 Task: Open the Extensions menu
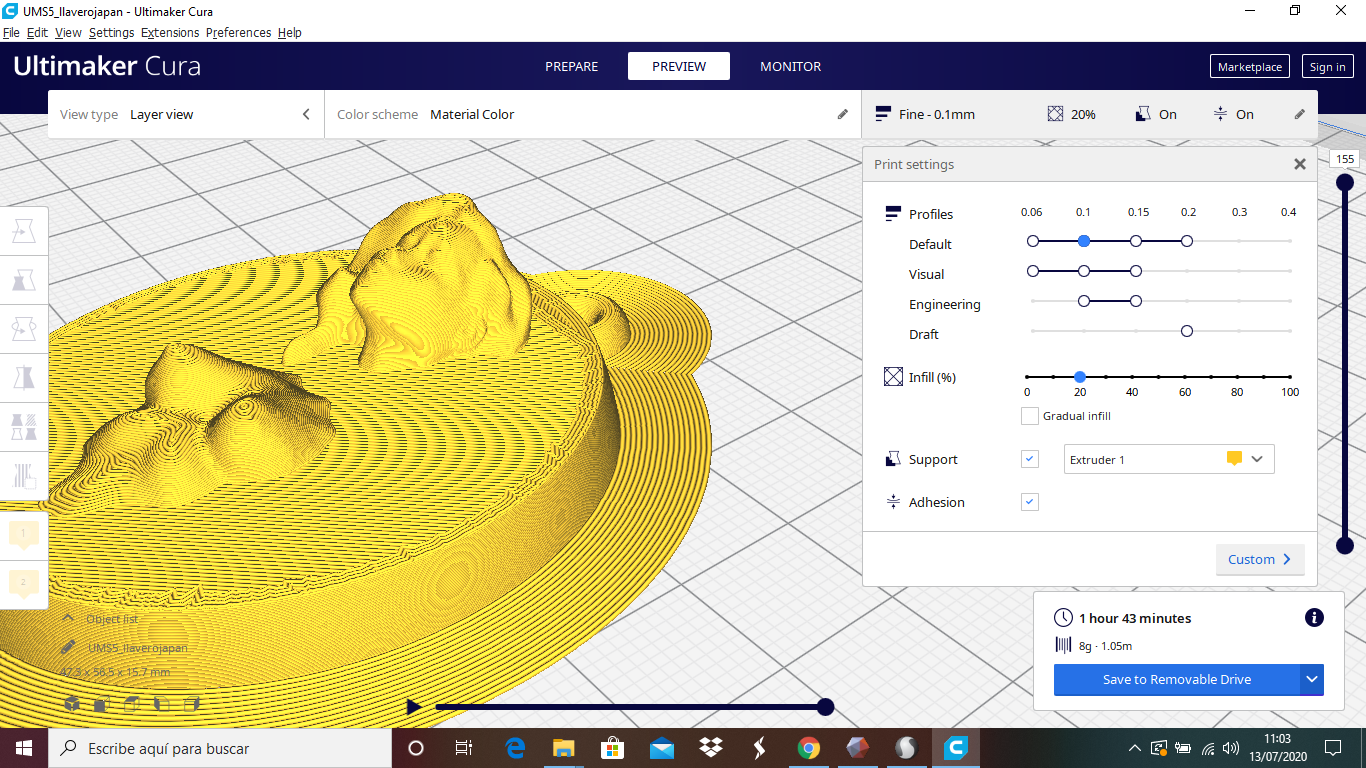(170, 32)
